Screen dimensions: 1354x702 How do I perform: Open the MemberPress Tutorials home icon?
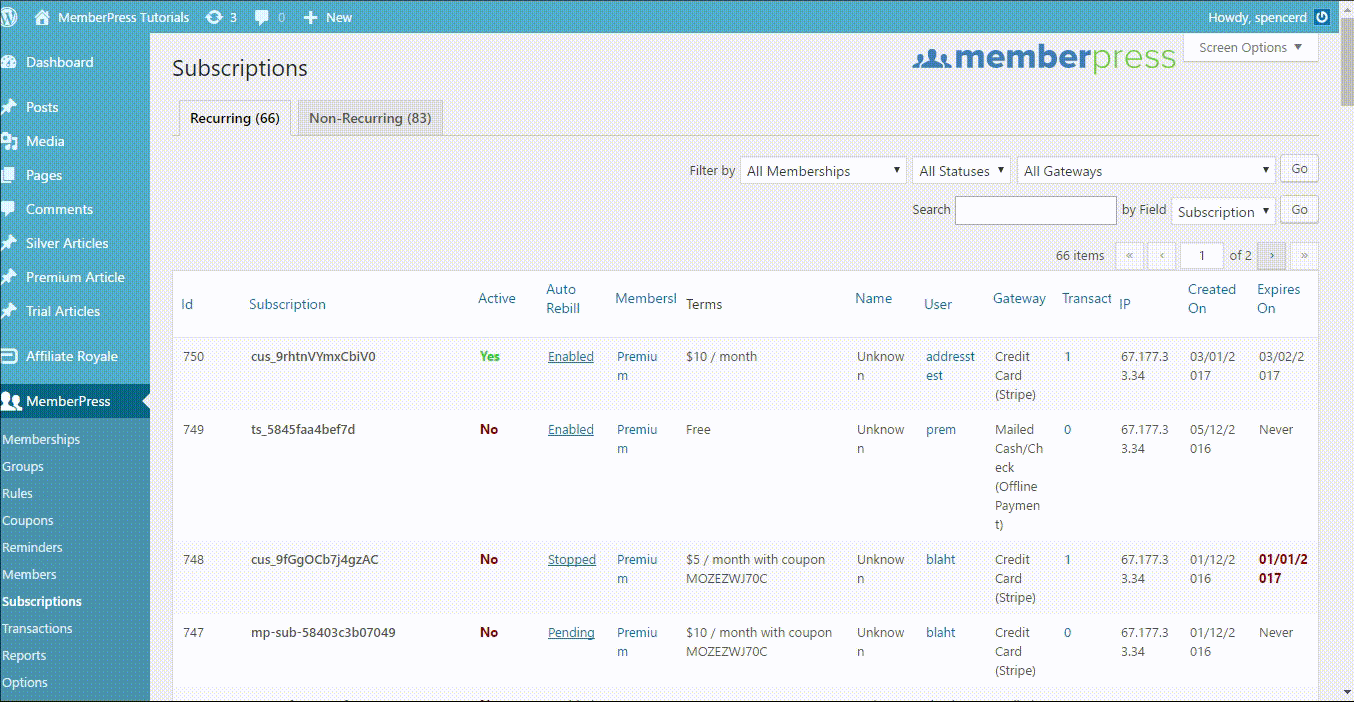pyautogui.click(x=42, y=17)
